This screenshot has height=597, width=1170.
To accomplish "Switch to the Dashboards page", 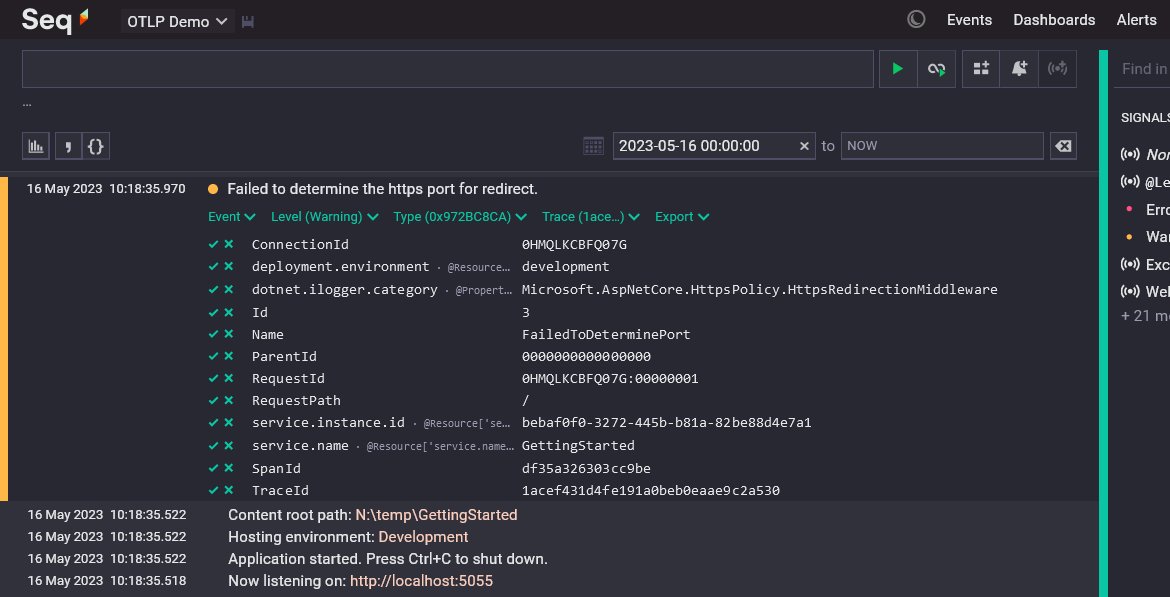I will (x=1054, y=19).
